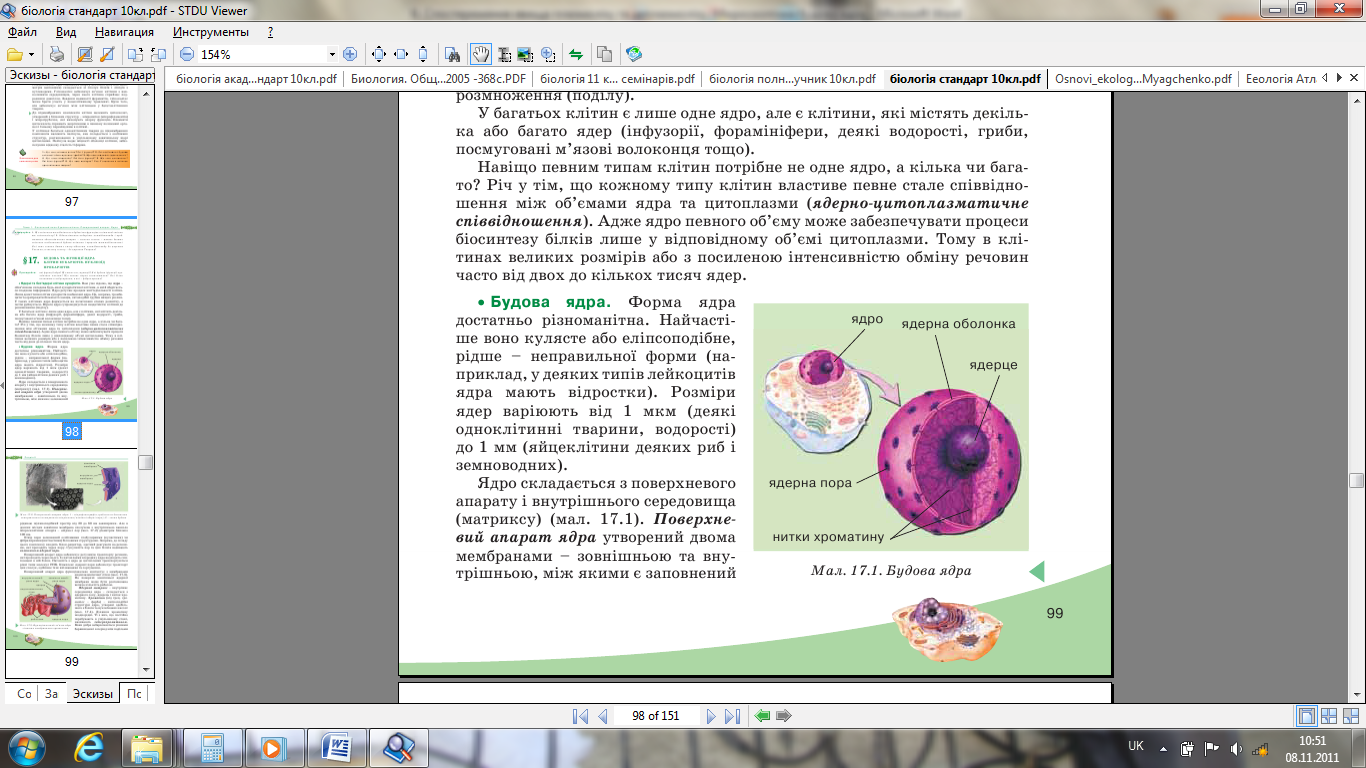Click the fit page size icon

379,54
